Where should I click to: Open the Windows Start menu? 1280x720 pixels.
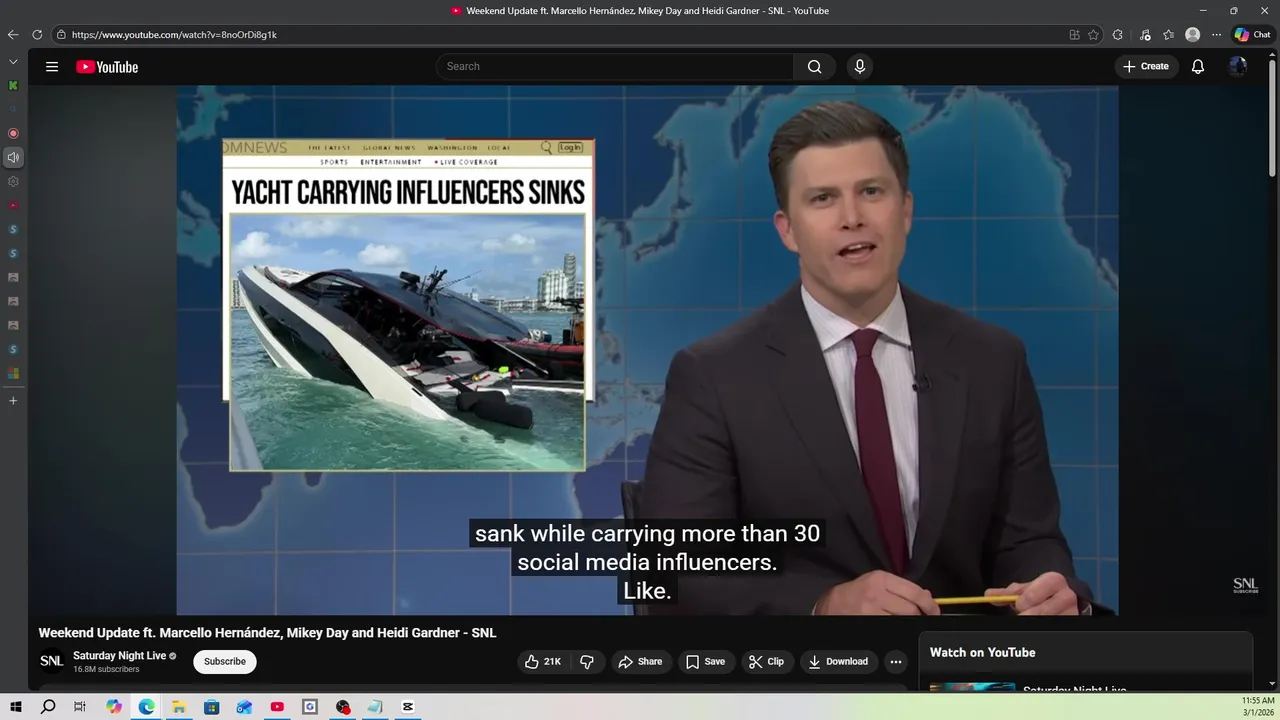click(x=16, y=707)
